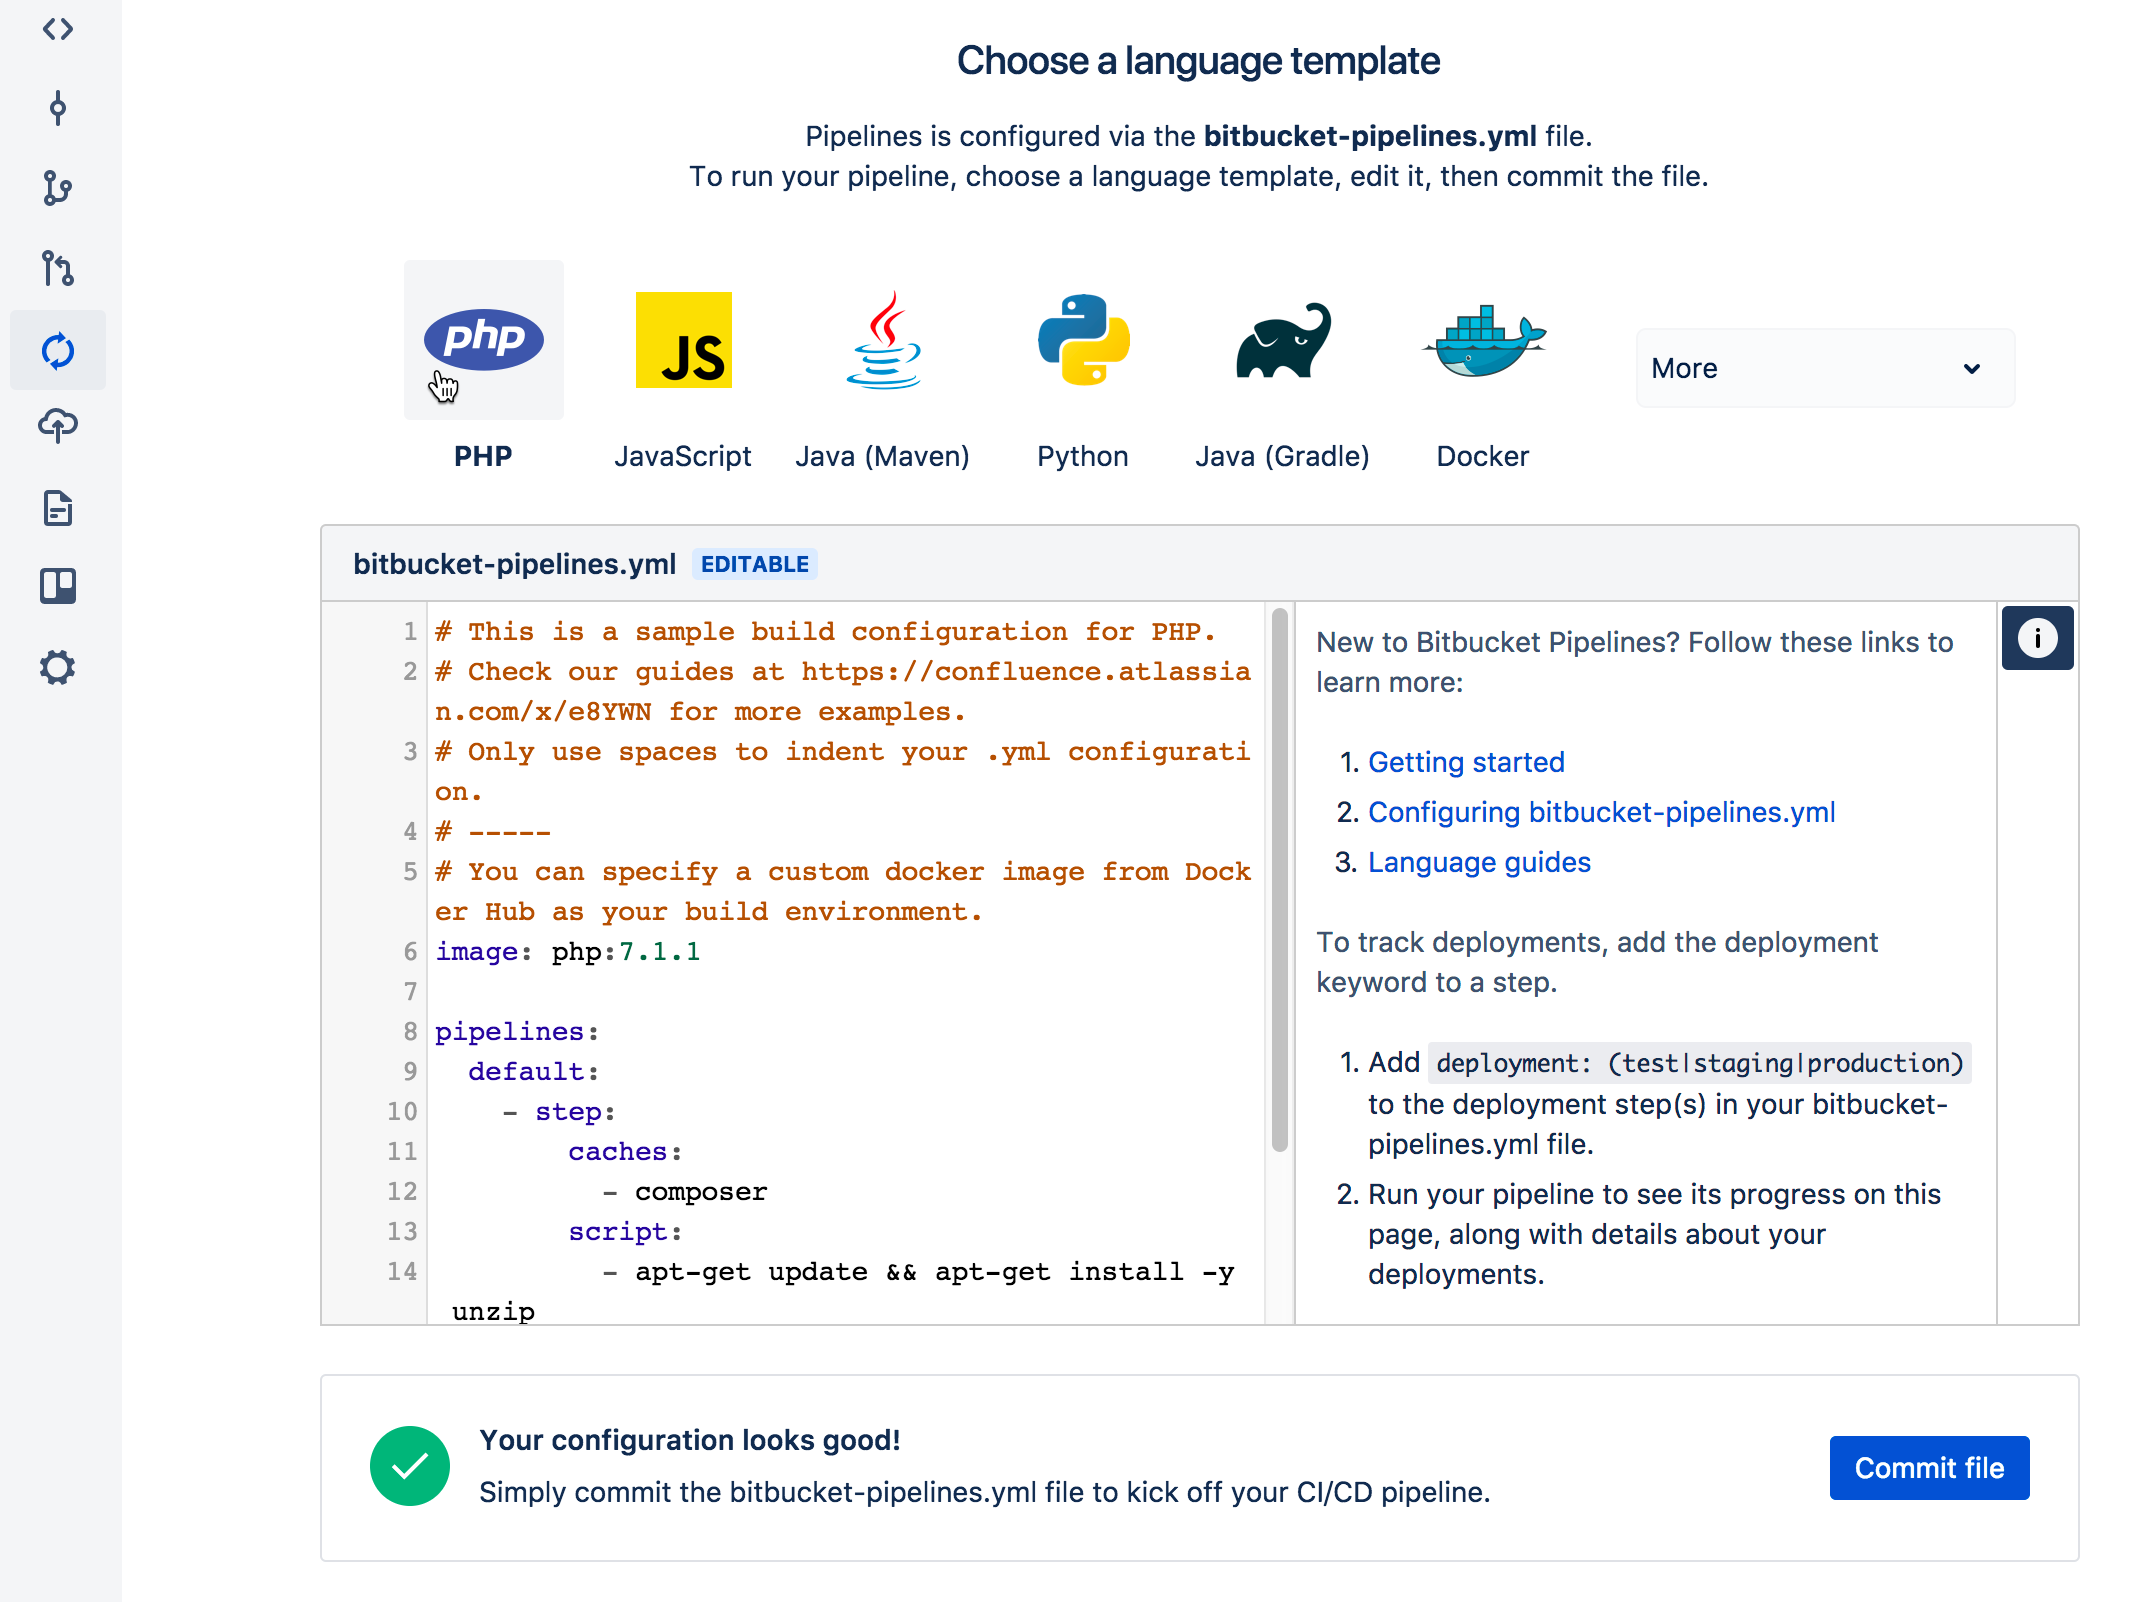Select the Java (Maven) template logo
The image size is (2156, 1602).
point(884,340)
